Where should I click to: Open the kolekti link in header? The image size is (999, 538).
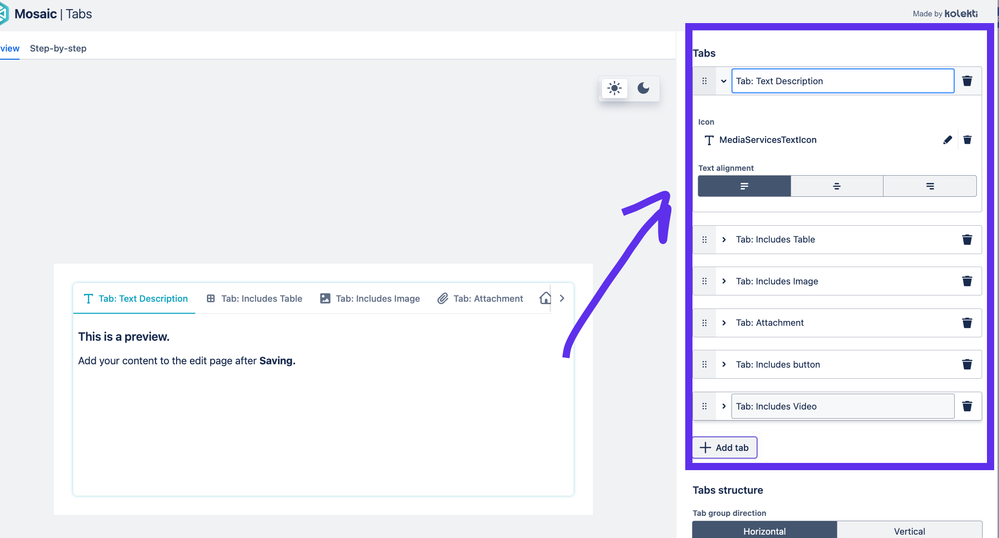[961, 13]
